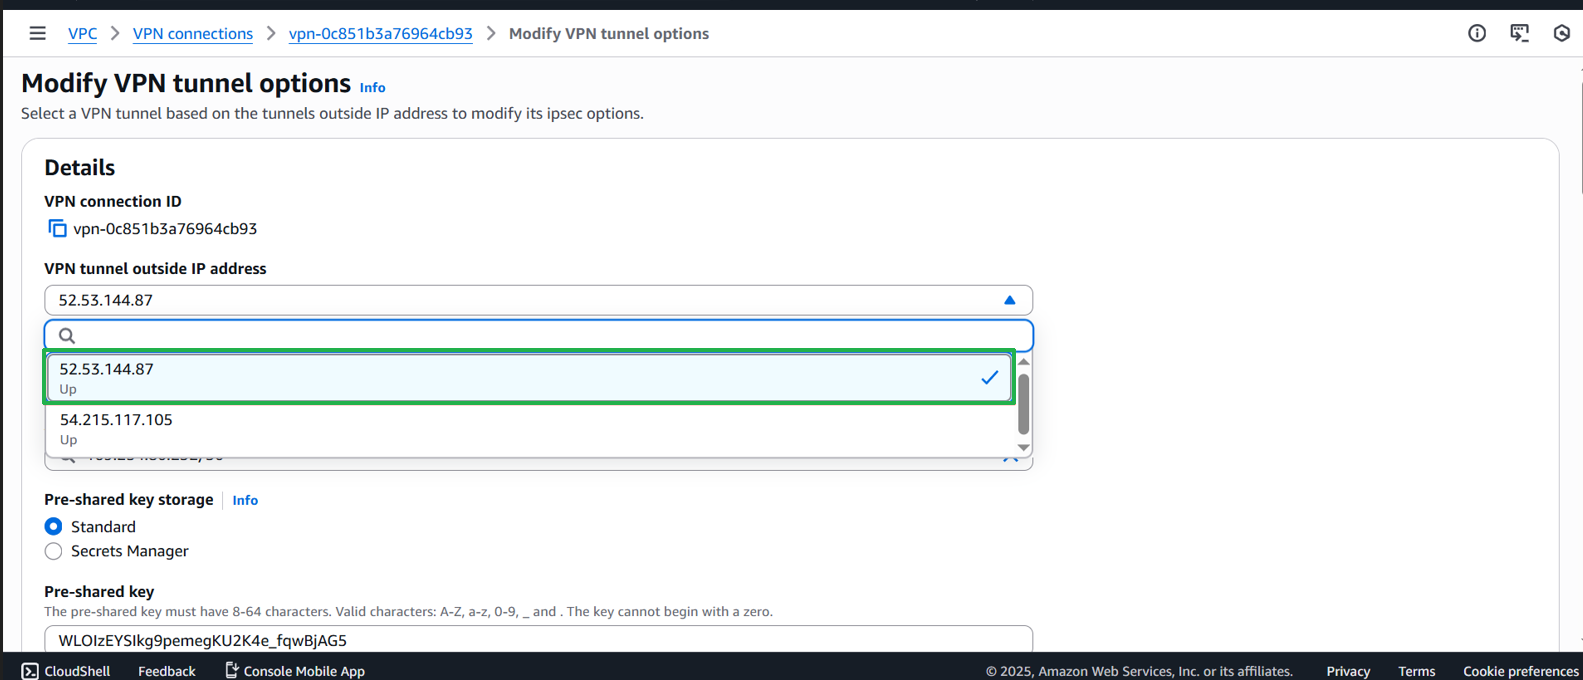1583x680 pixels.
Task: Open Cookie preferences
Action: (1521, 671)
